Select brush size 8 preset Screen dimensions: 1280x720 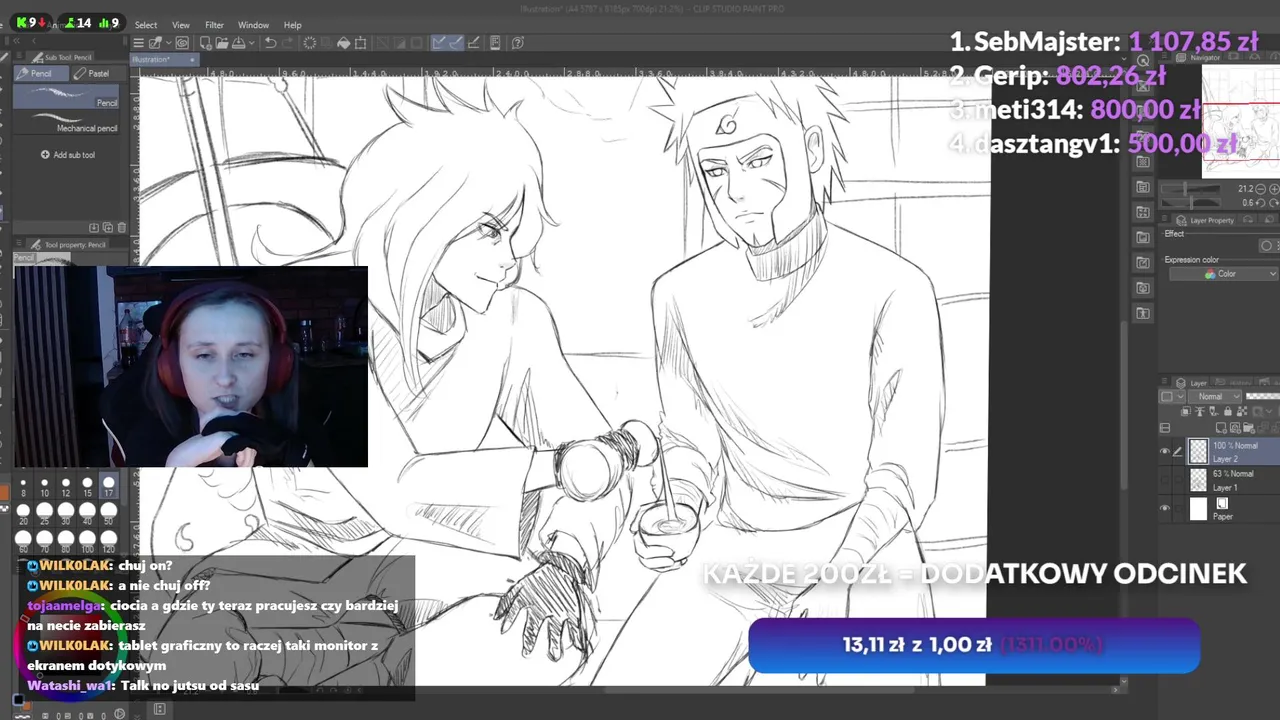point(23,487)
